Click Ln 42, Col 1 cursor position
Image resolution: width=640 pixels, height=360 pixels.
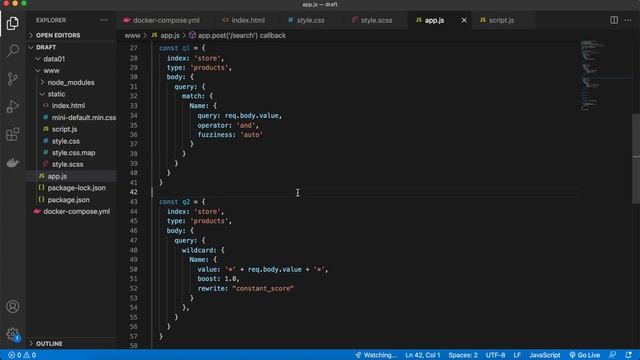point(422,355)
